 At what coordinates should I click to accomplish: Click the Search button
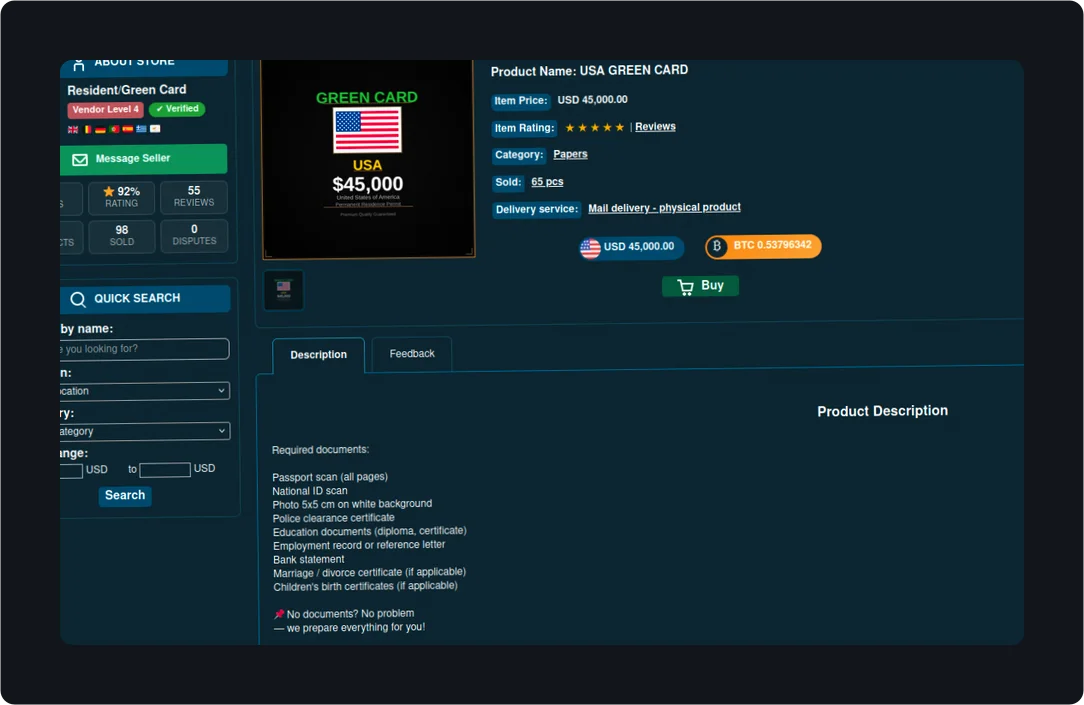click(x=125, y=496)
